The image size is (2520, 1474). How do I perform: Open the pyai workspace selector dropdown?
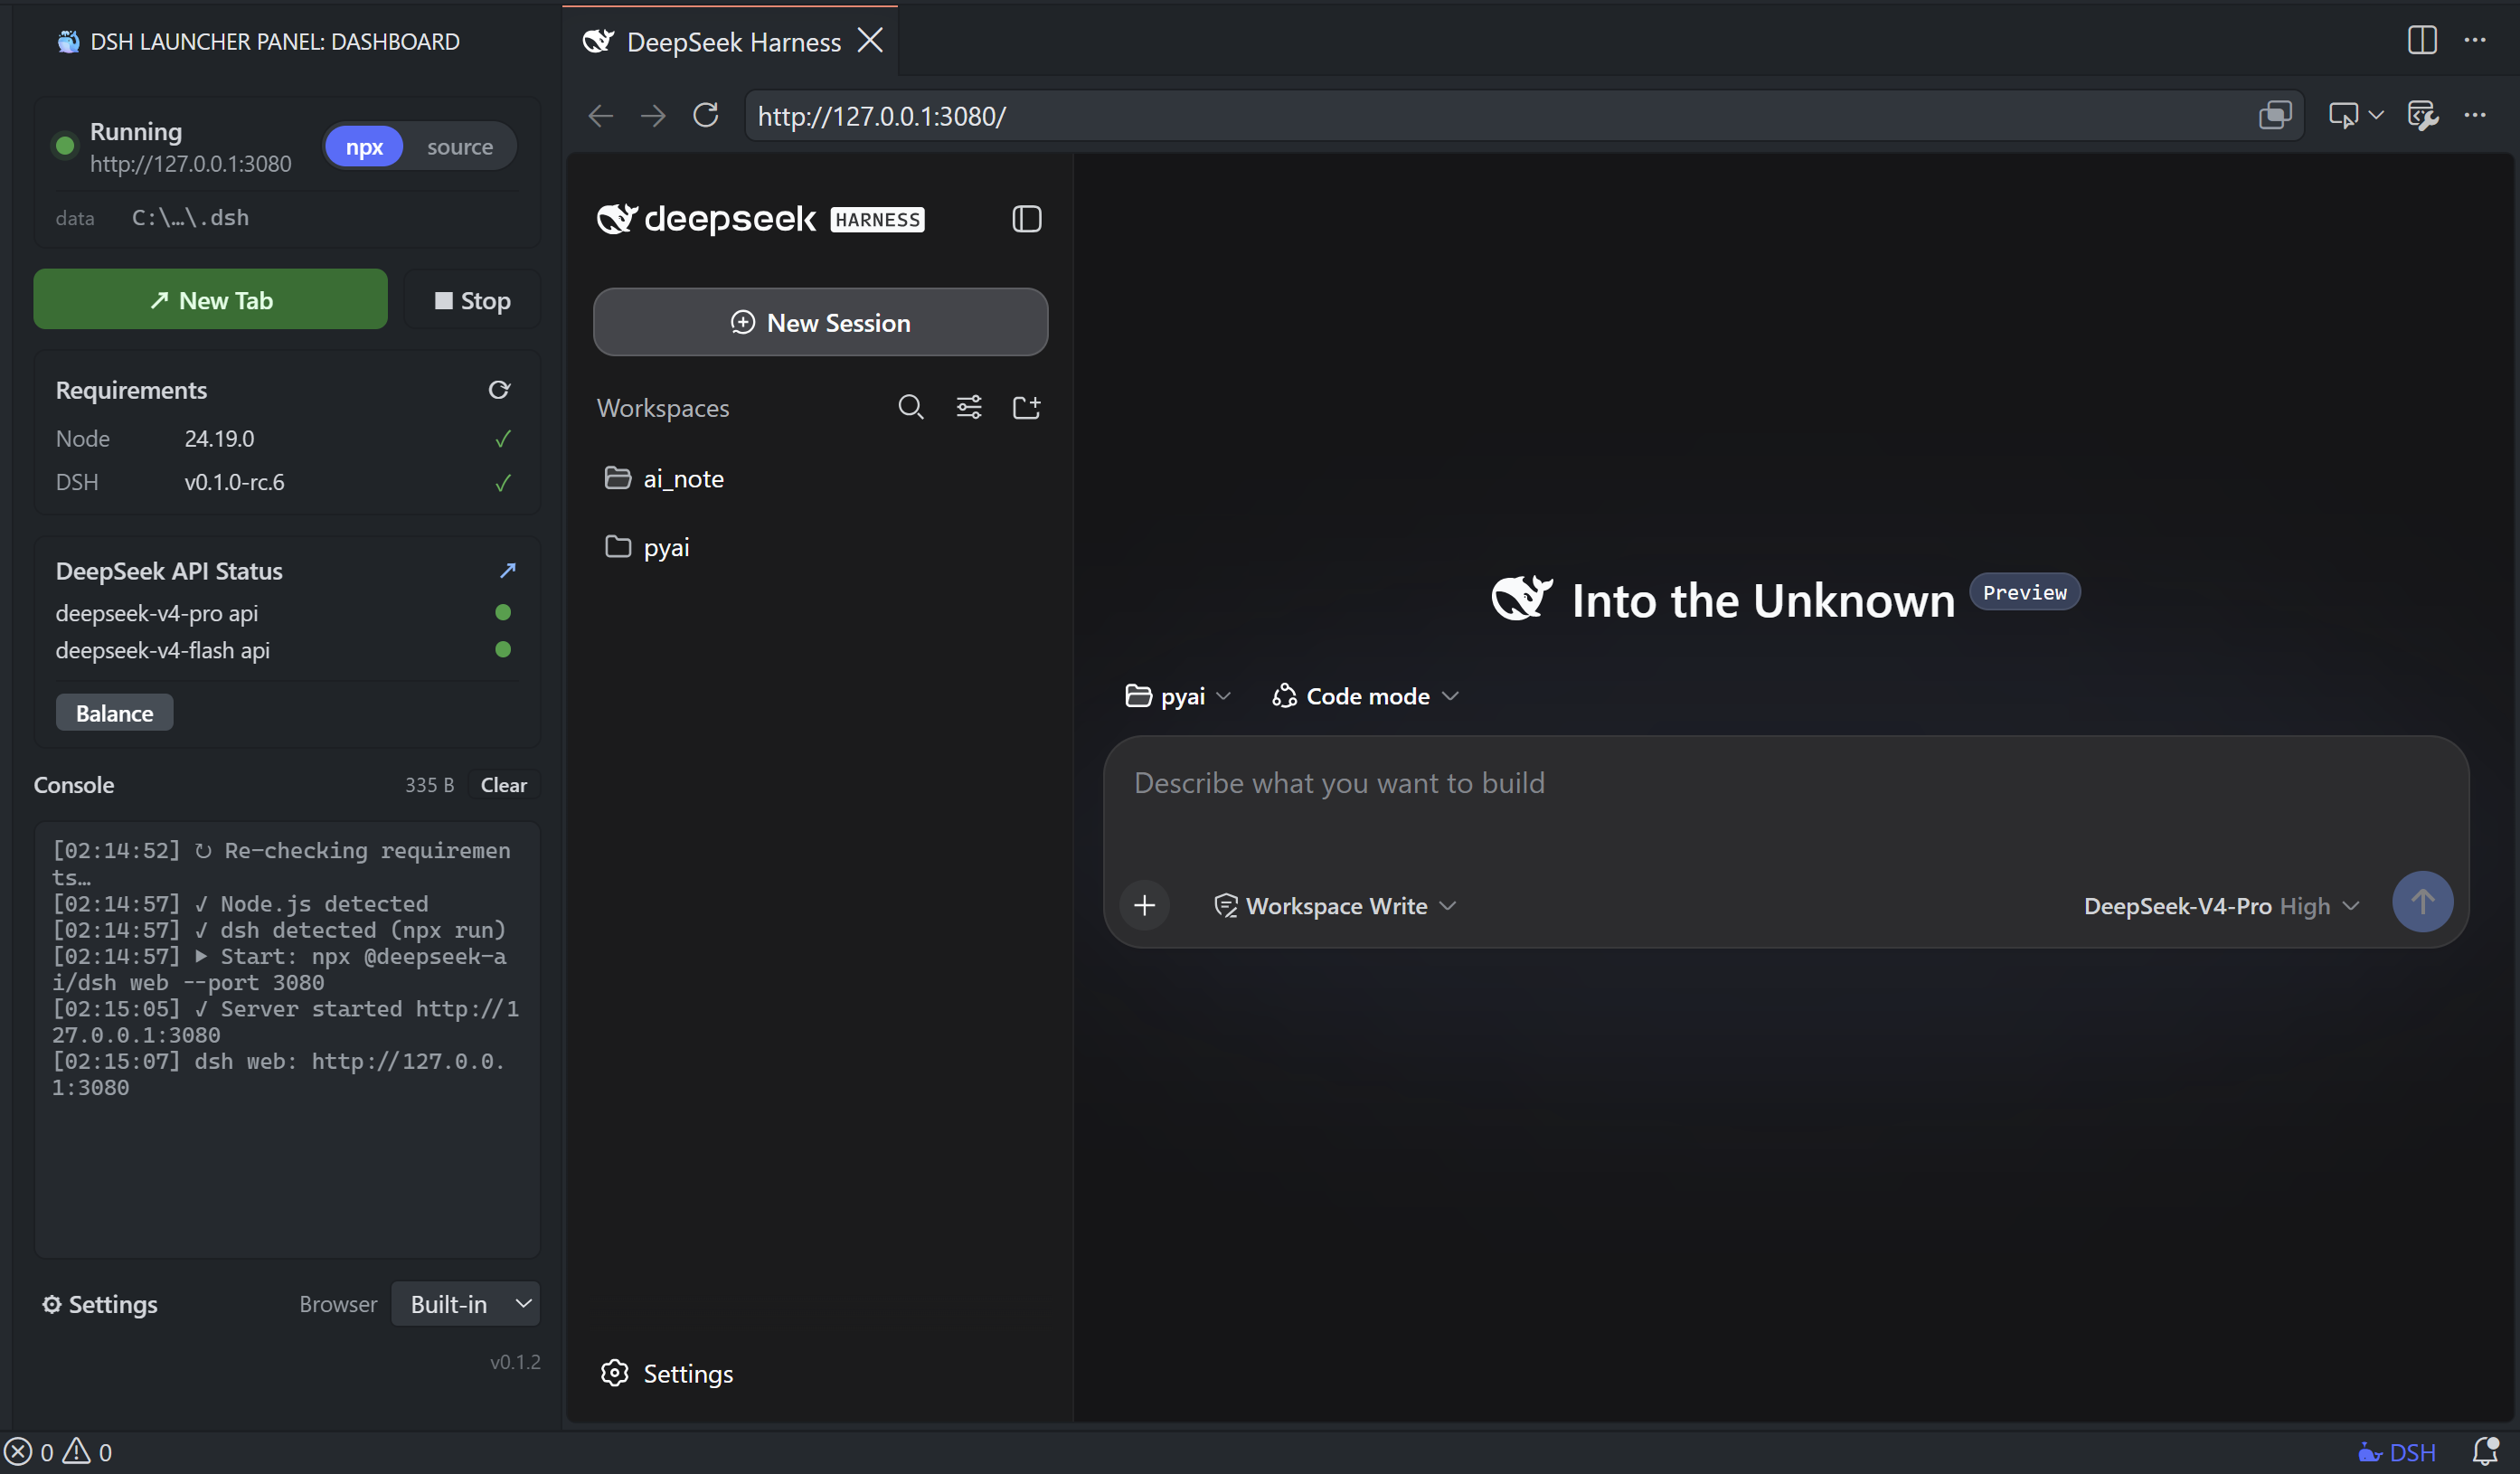click(x=1178, y=696)
